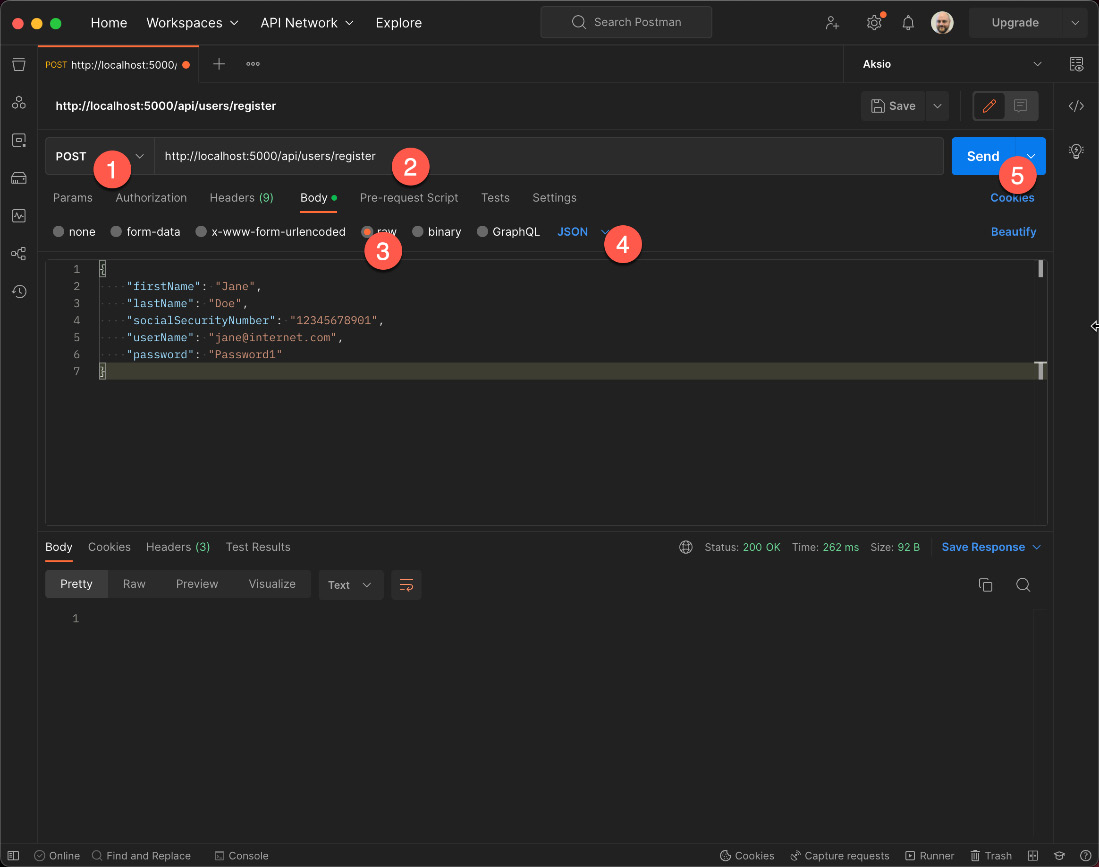Screen dimensions: 1099x867
Task: Toggle sidebar from status bar icon
Action: point(13,856)
